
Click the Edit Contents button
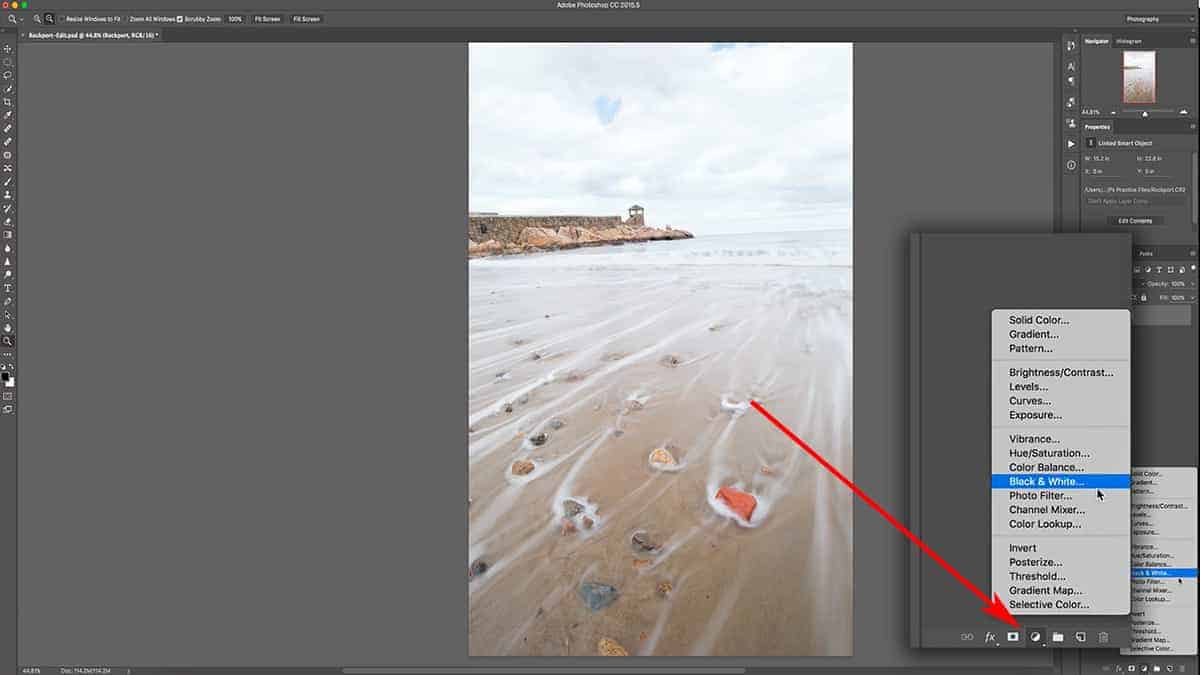1135,221
